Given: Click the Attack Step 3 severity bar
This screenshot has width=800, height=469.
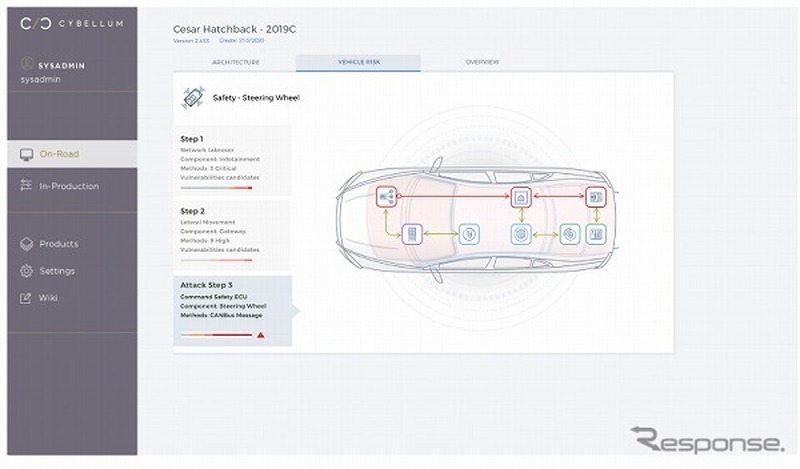Looking at the screenshot, I should click(215, 335).
